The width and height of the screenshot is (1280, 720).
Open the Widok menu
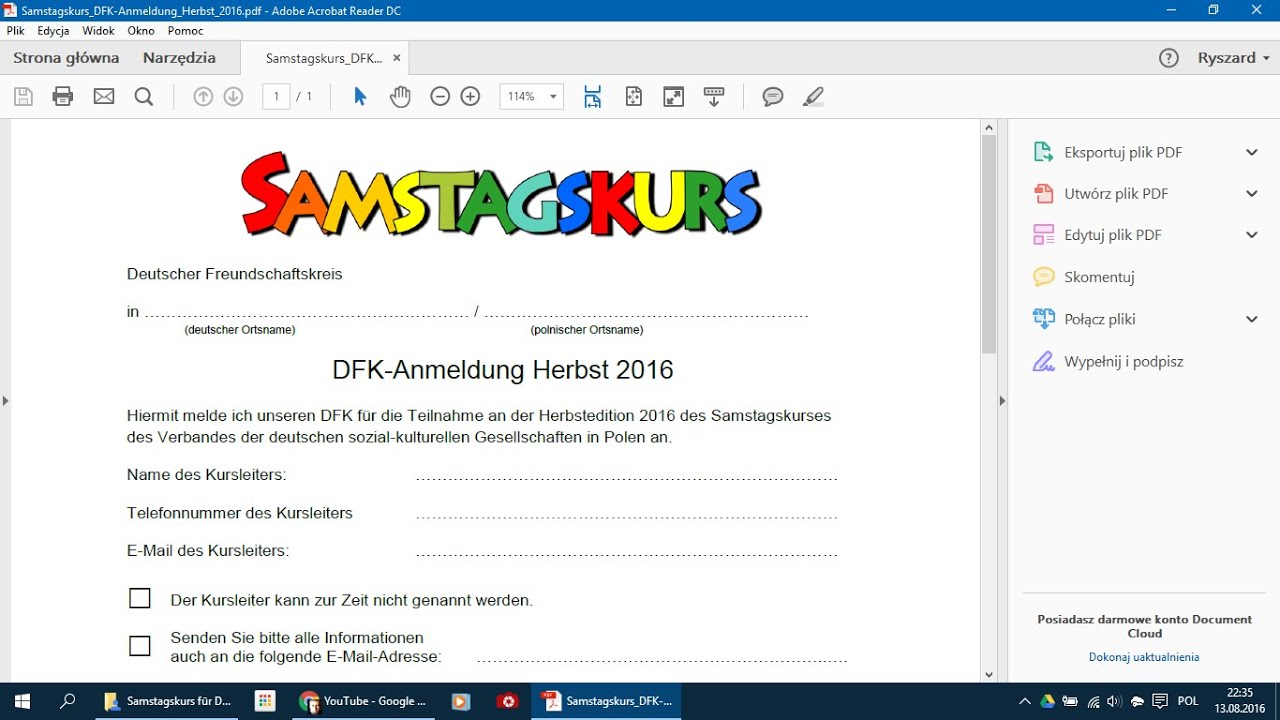click(99, 31)
